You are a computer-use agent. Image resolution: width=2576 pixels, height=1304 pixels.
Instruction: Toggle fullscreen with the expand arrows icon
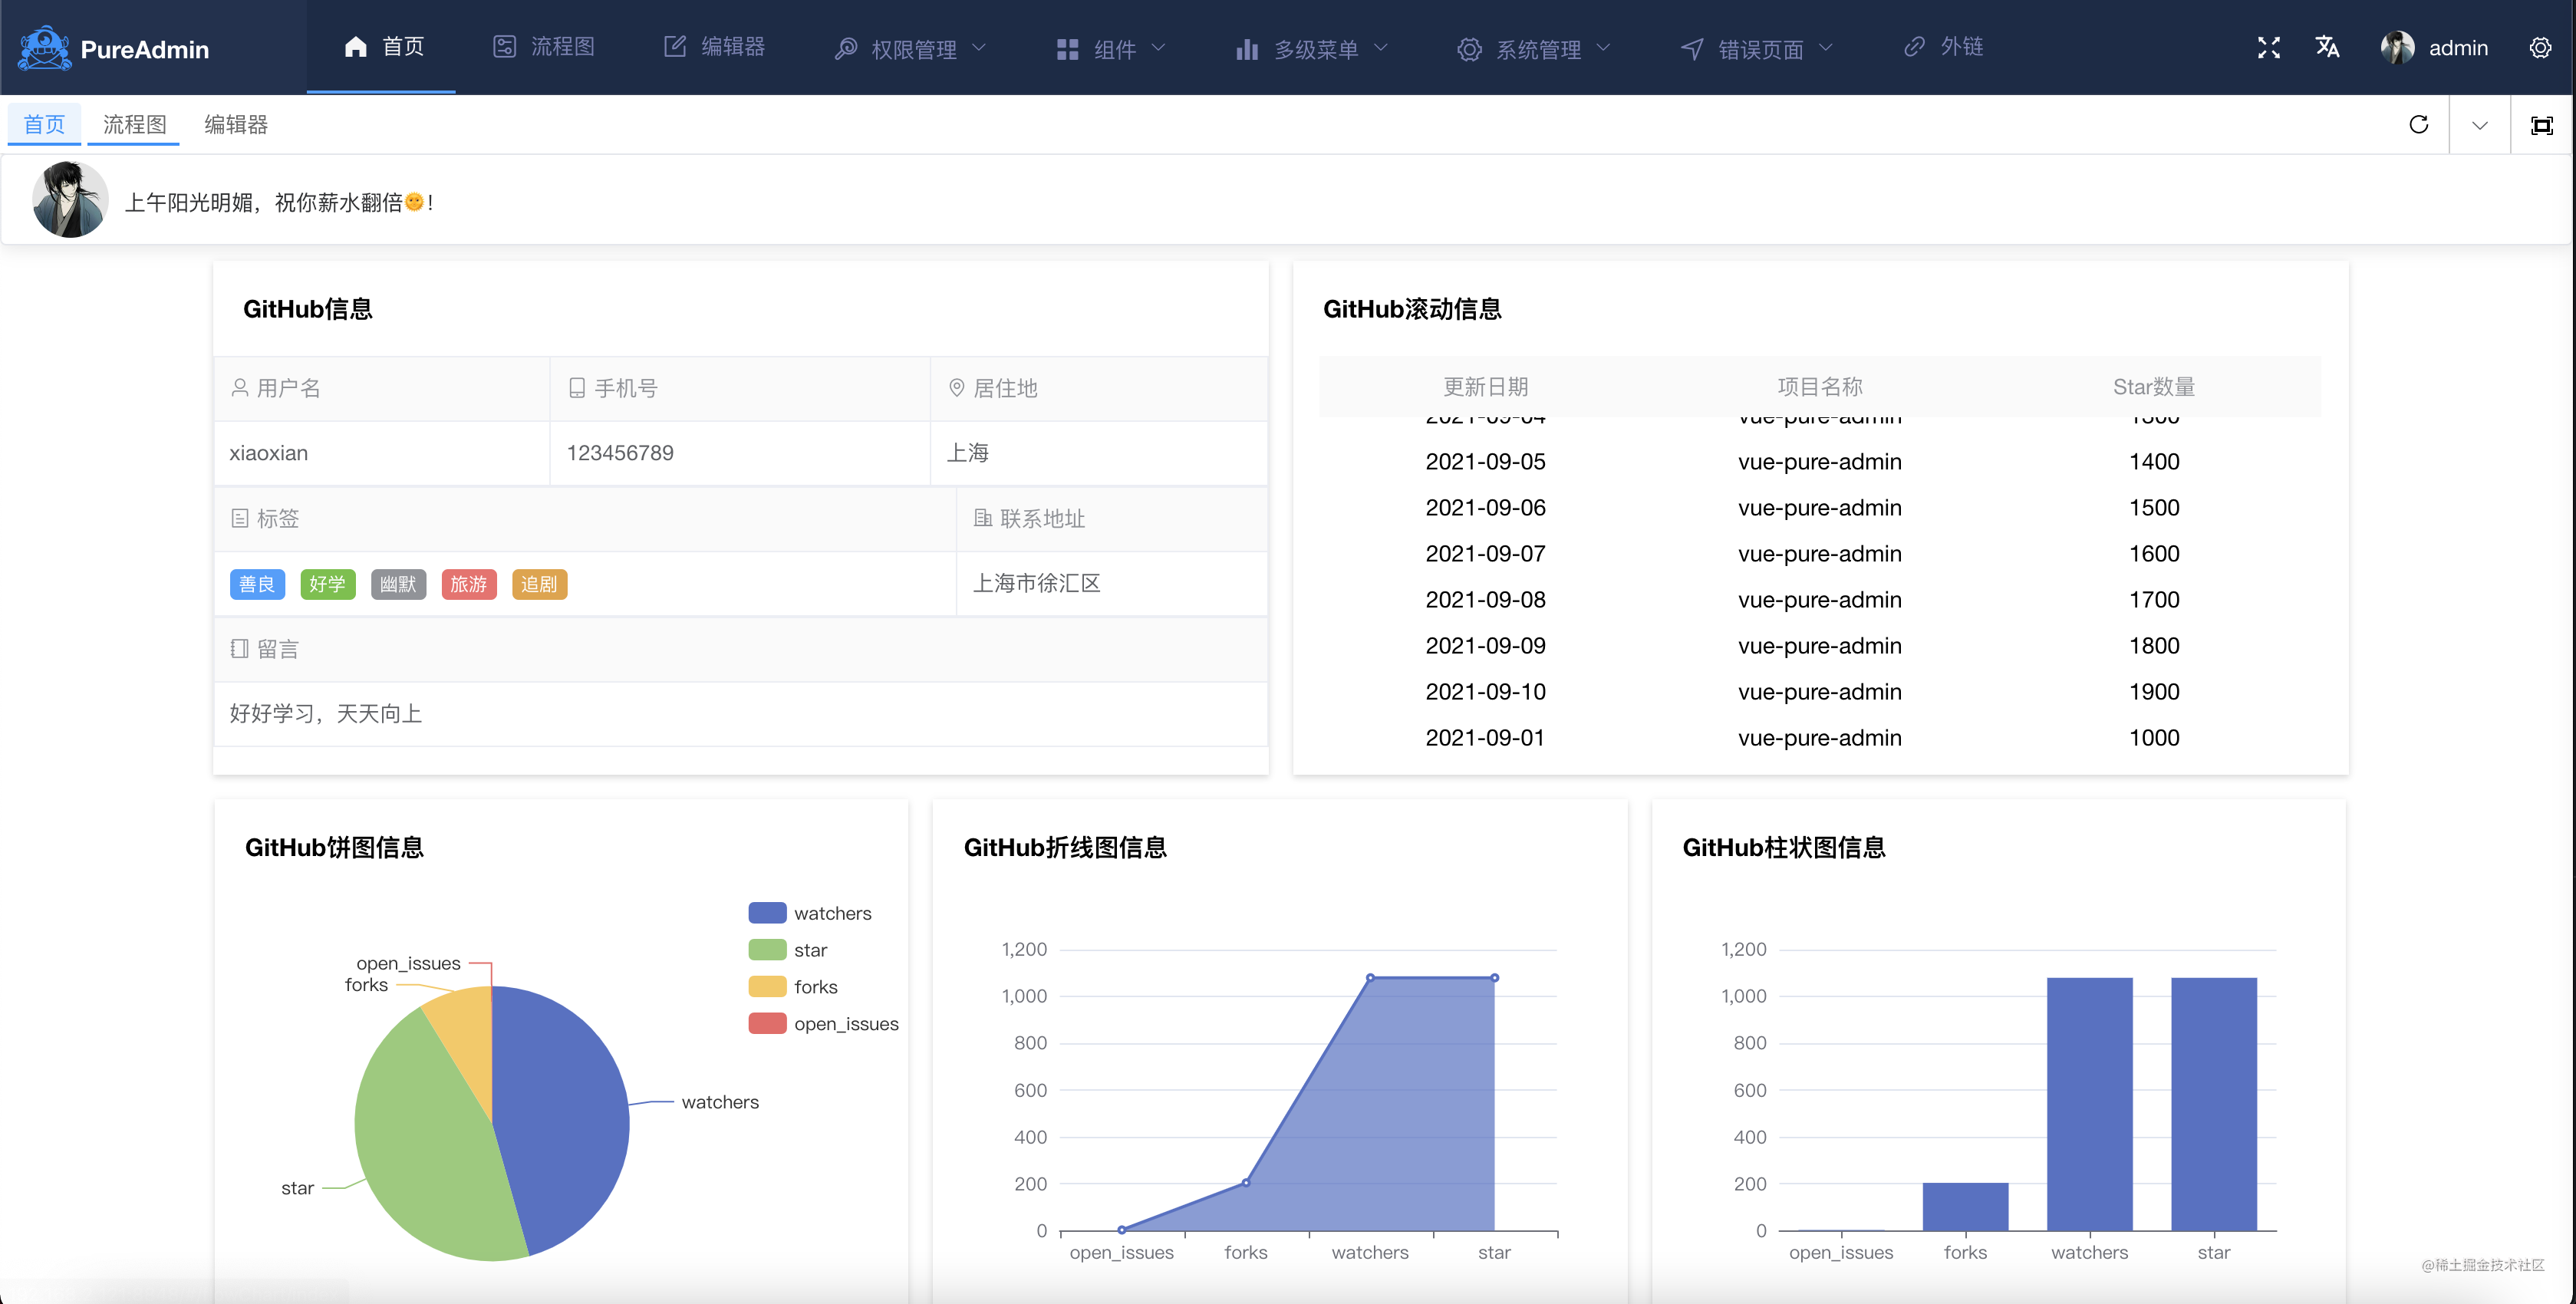pyautogui.click(x=2268, y=47)
